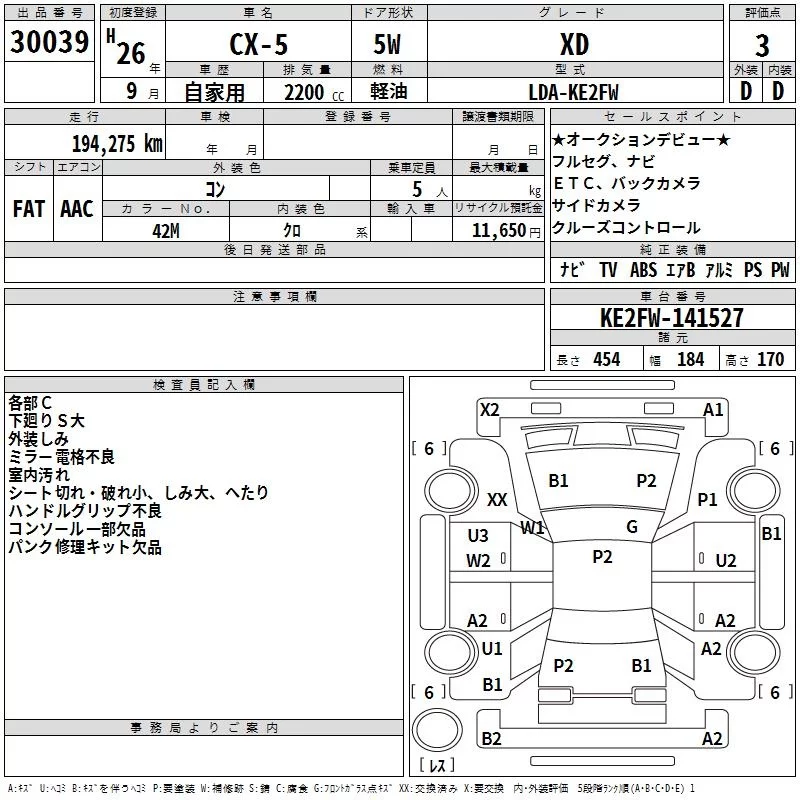Select U1 dent mark on diagram
This screenshot has height=800, width=800.
(x=492, y=649)
